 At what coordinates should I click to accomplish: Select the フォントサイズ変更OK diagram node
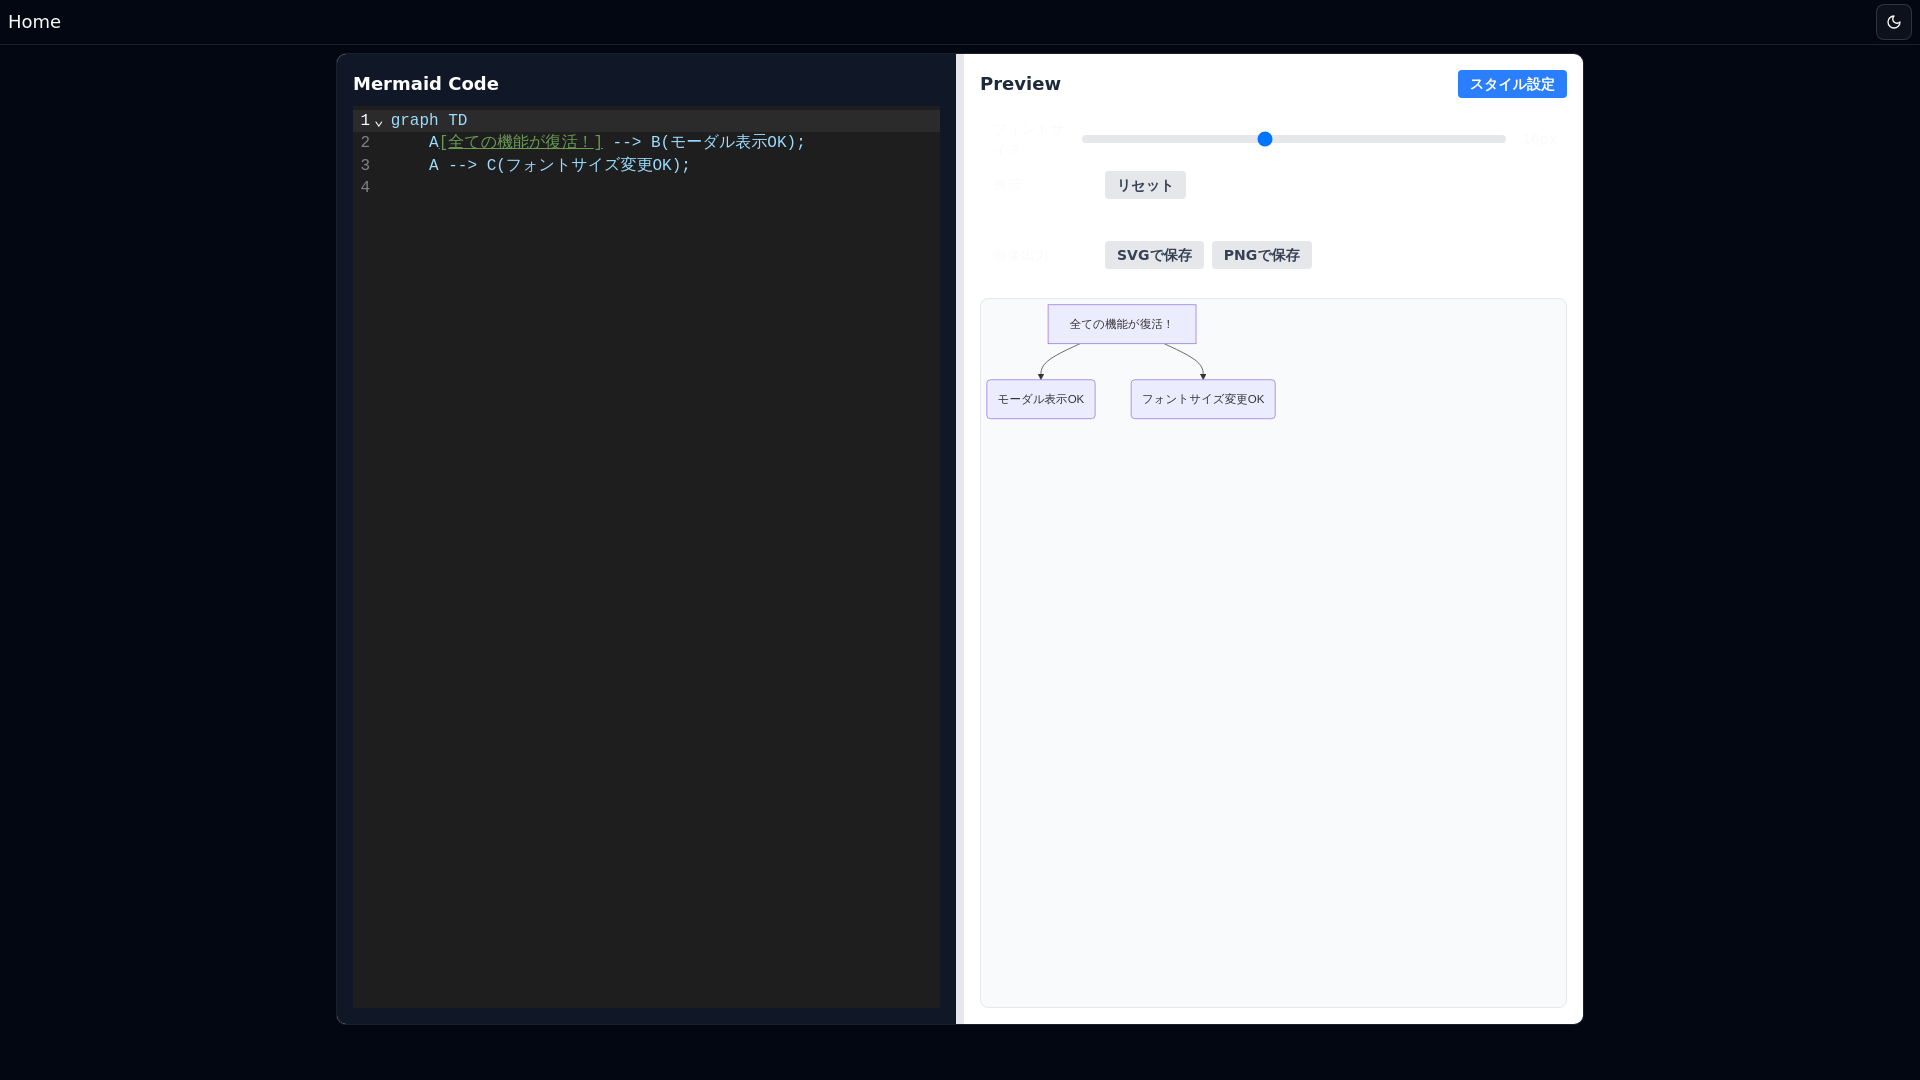pos(1202,399)
